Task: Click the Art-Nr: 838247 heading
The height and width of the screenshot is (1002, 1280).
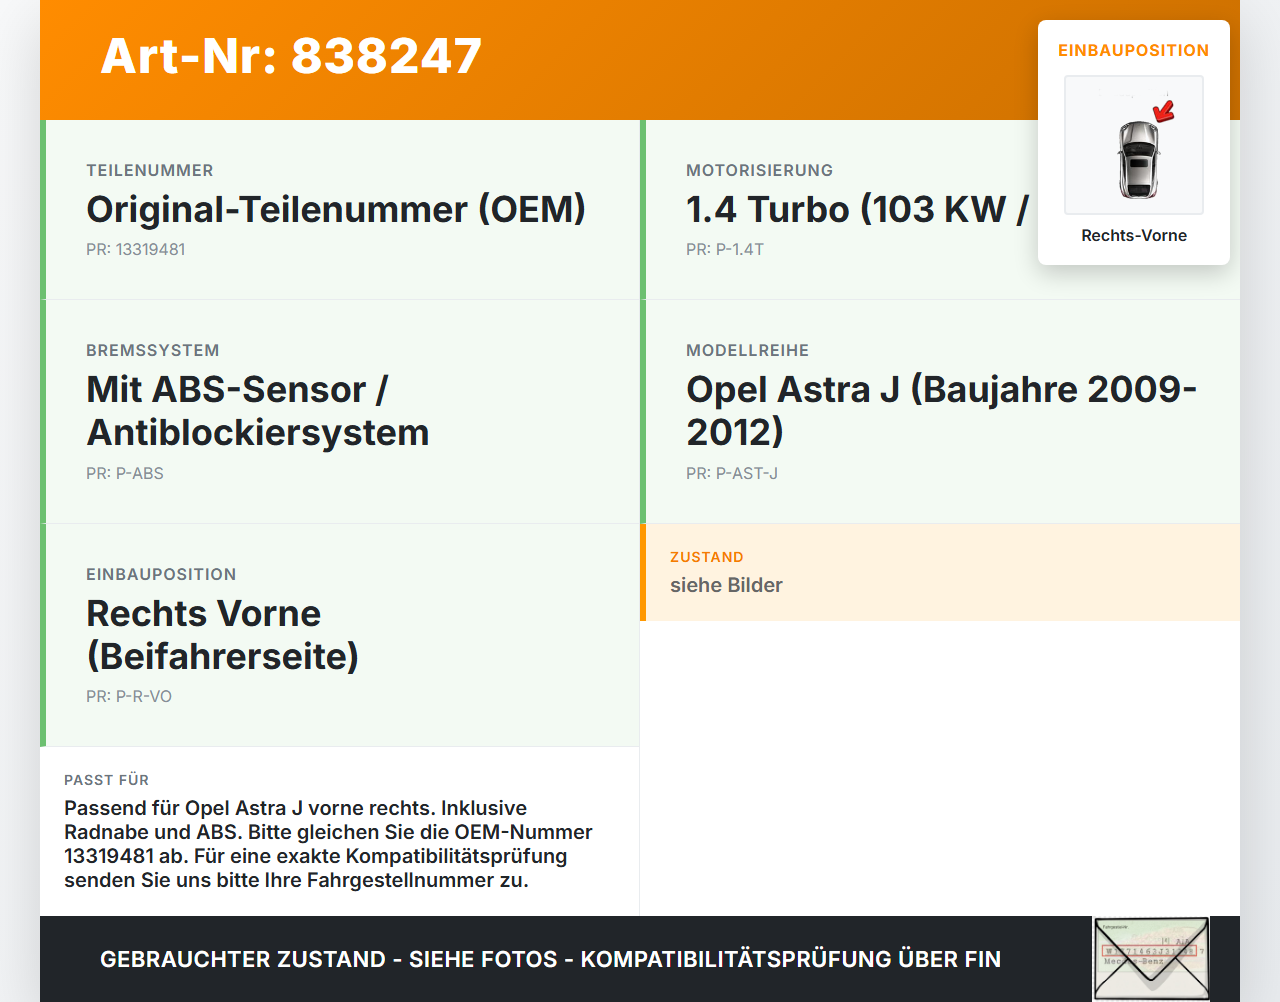Action: point(291,56)
